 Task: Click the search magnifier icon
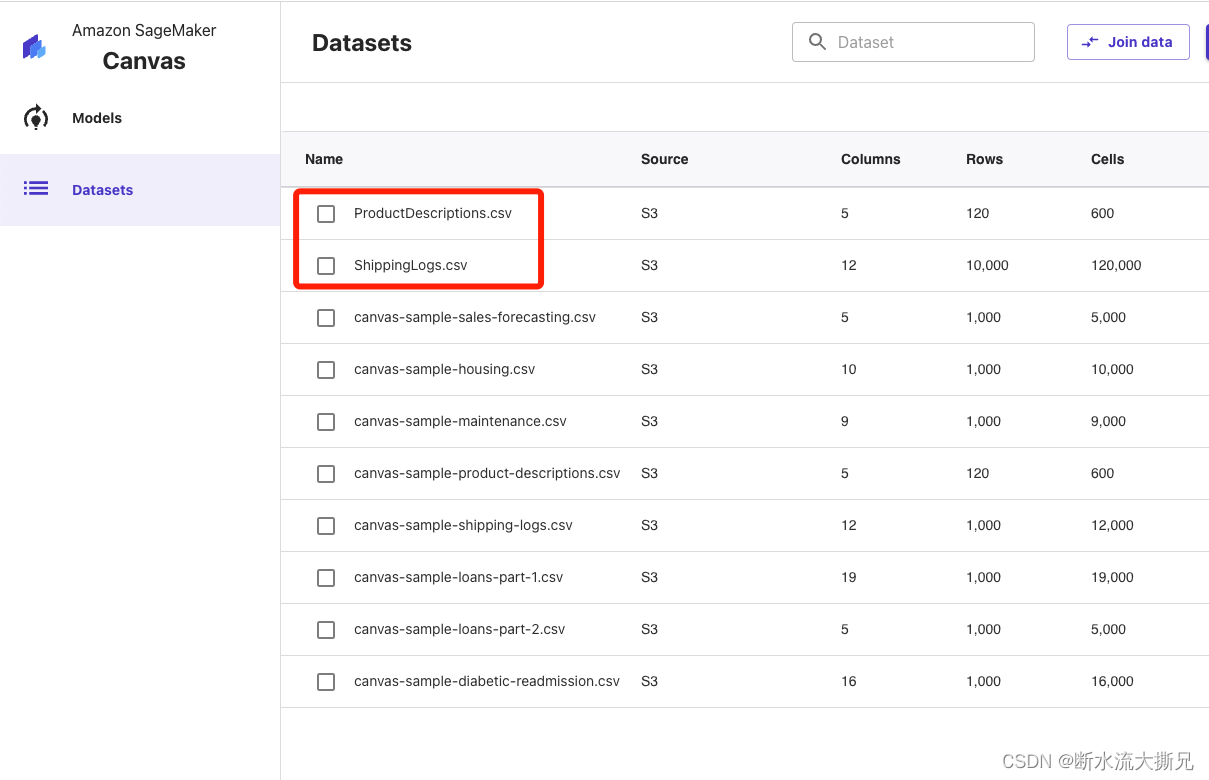[817, 42]
